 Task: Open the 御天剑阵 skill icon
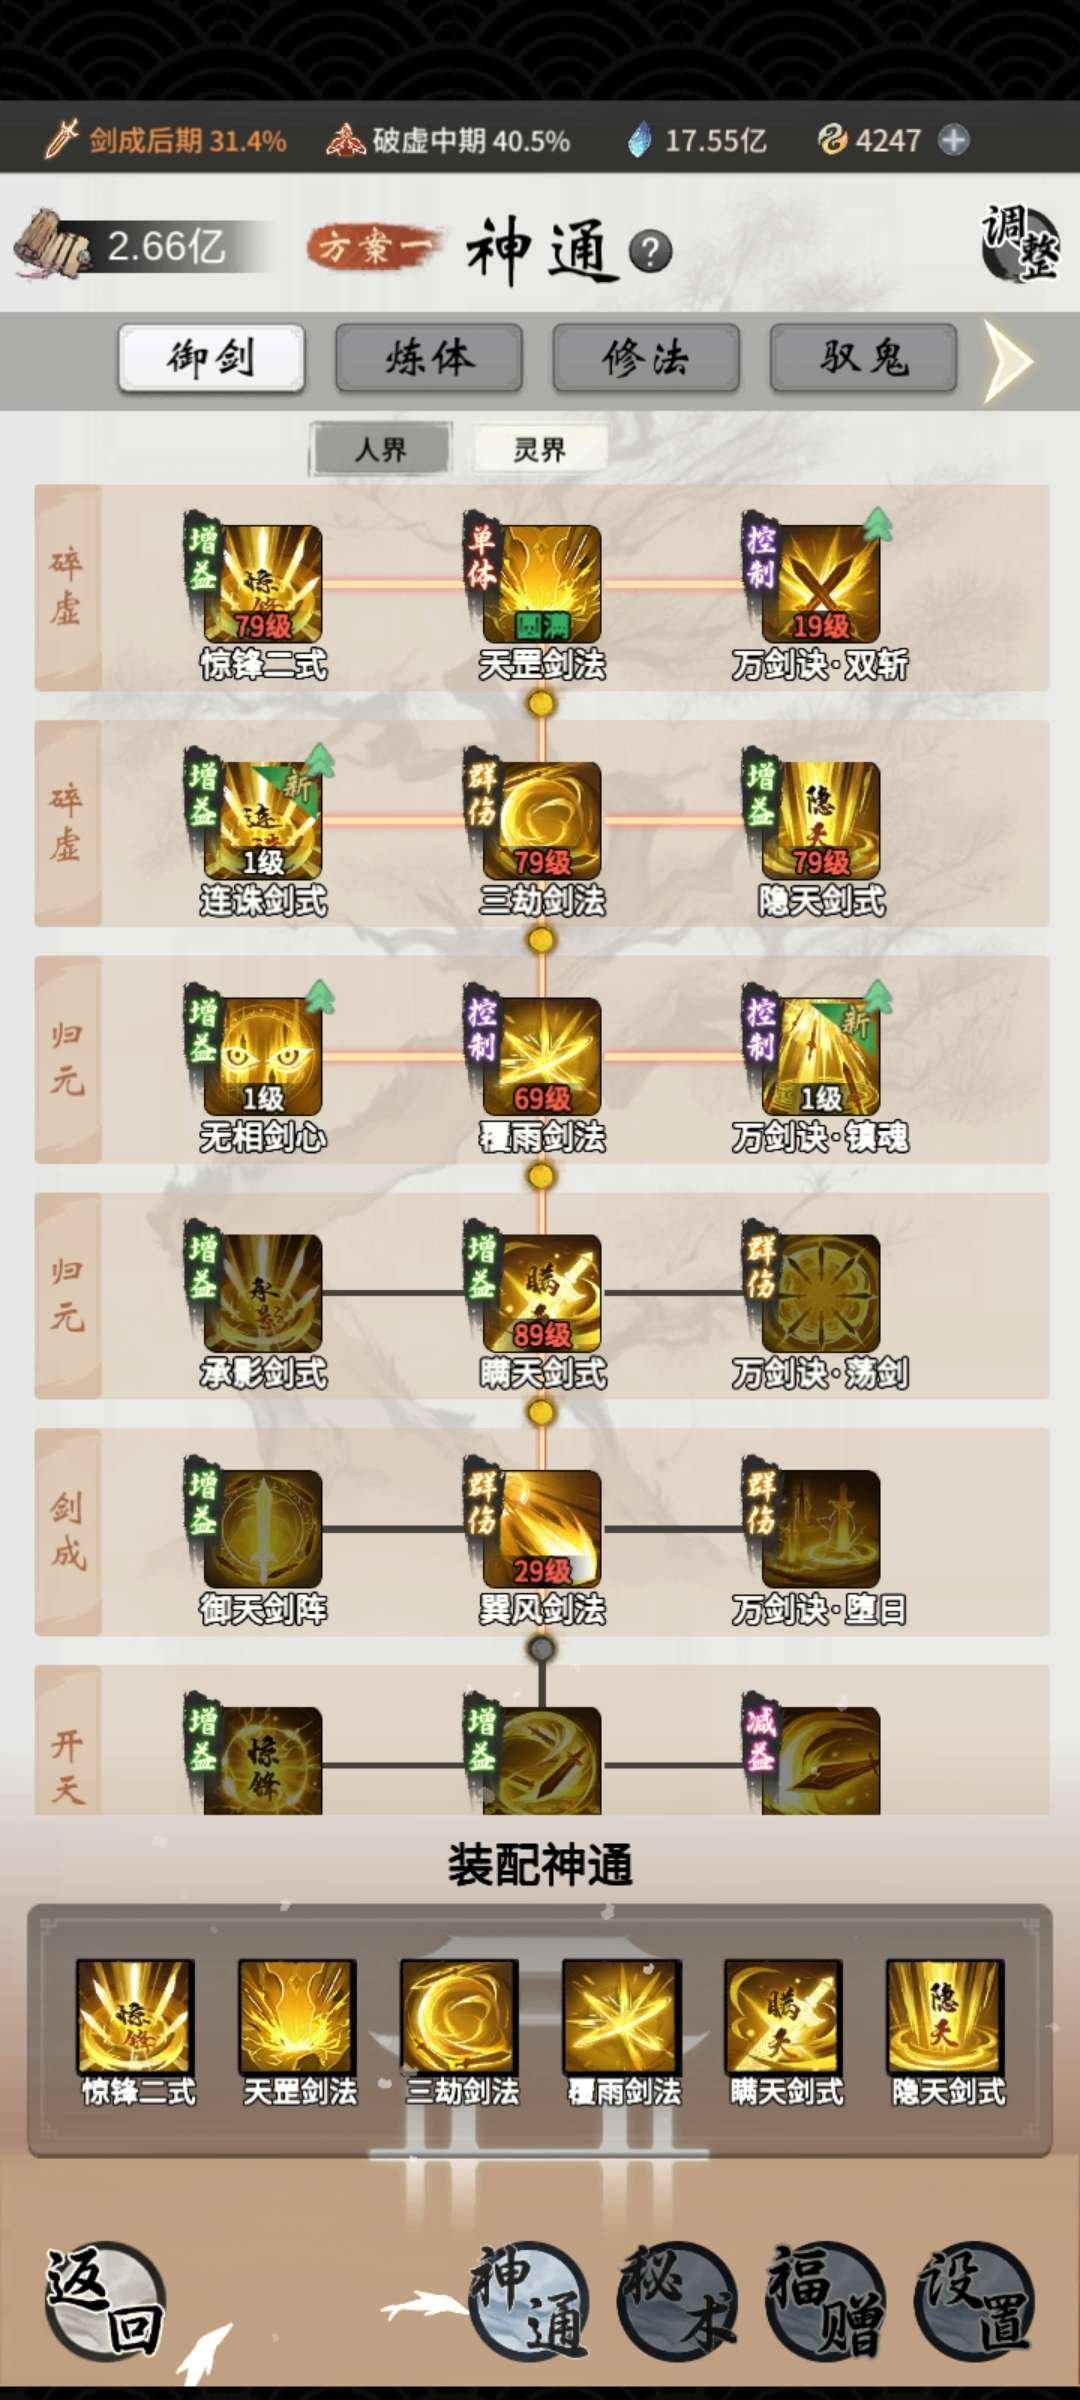tap(262, 1528)
